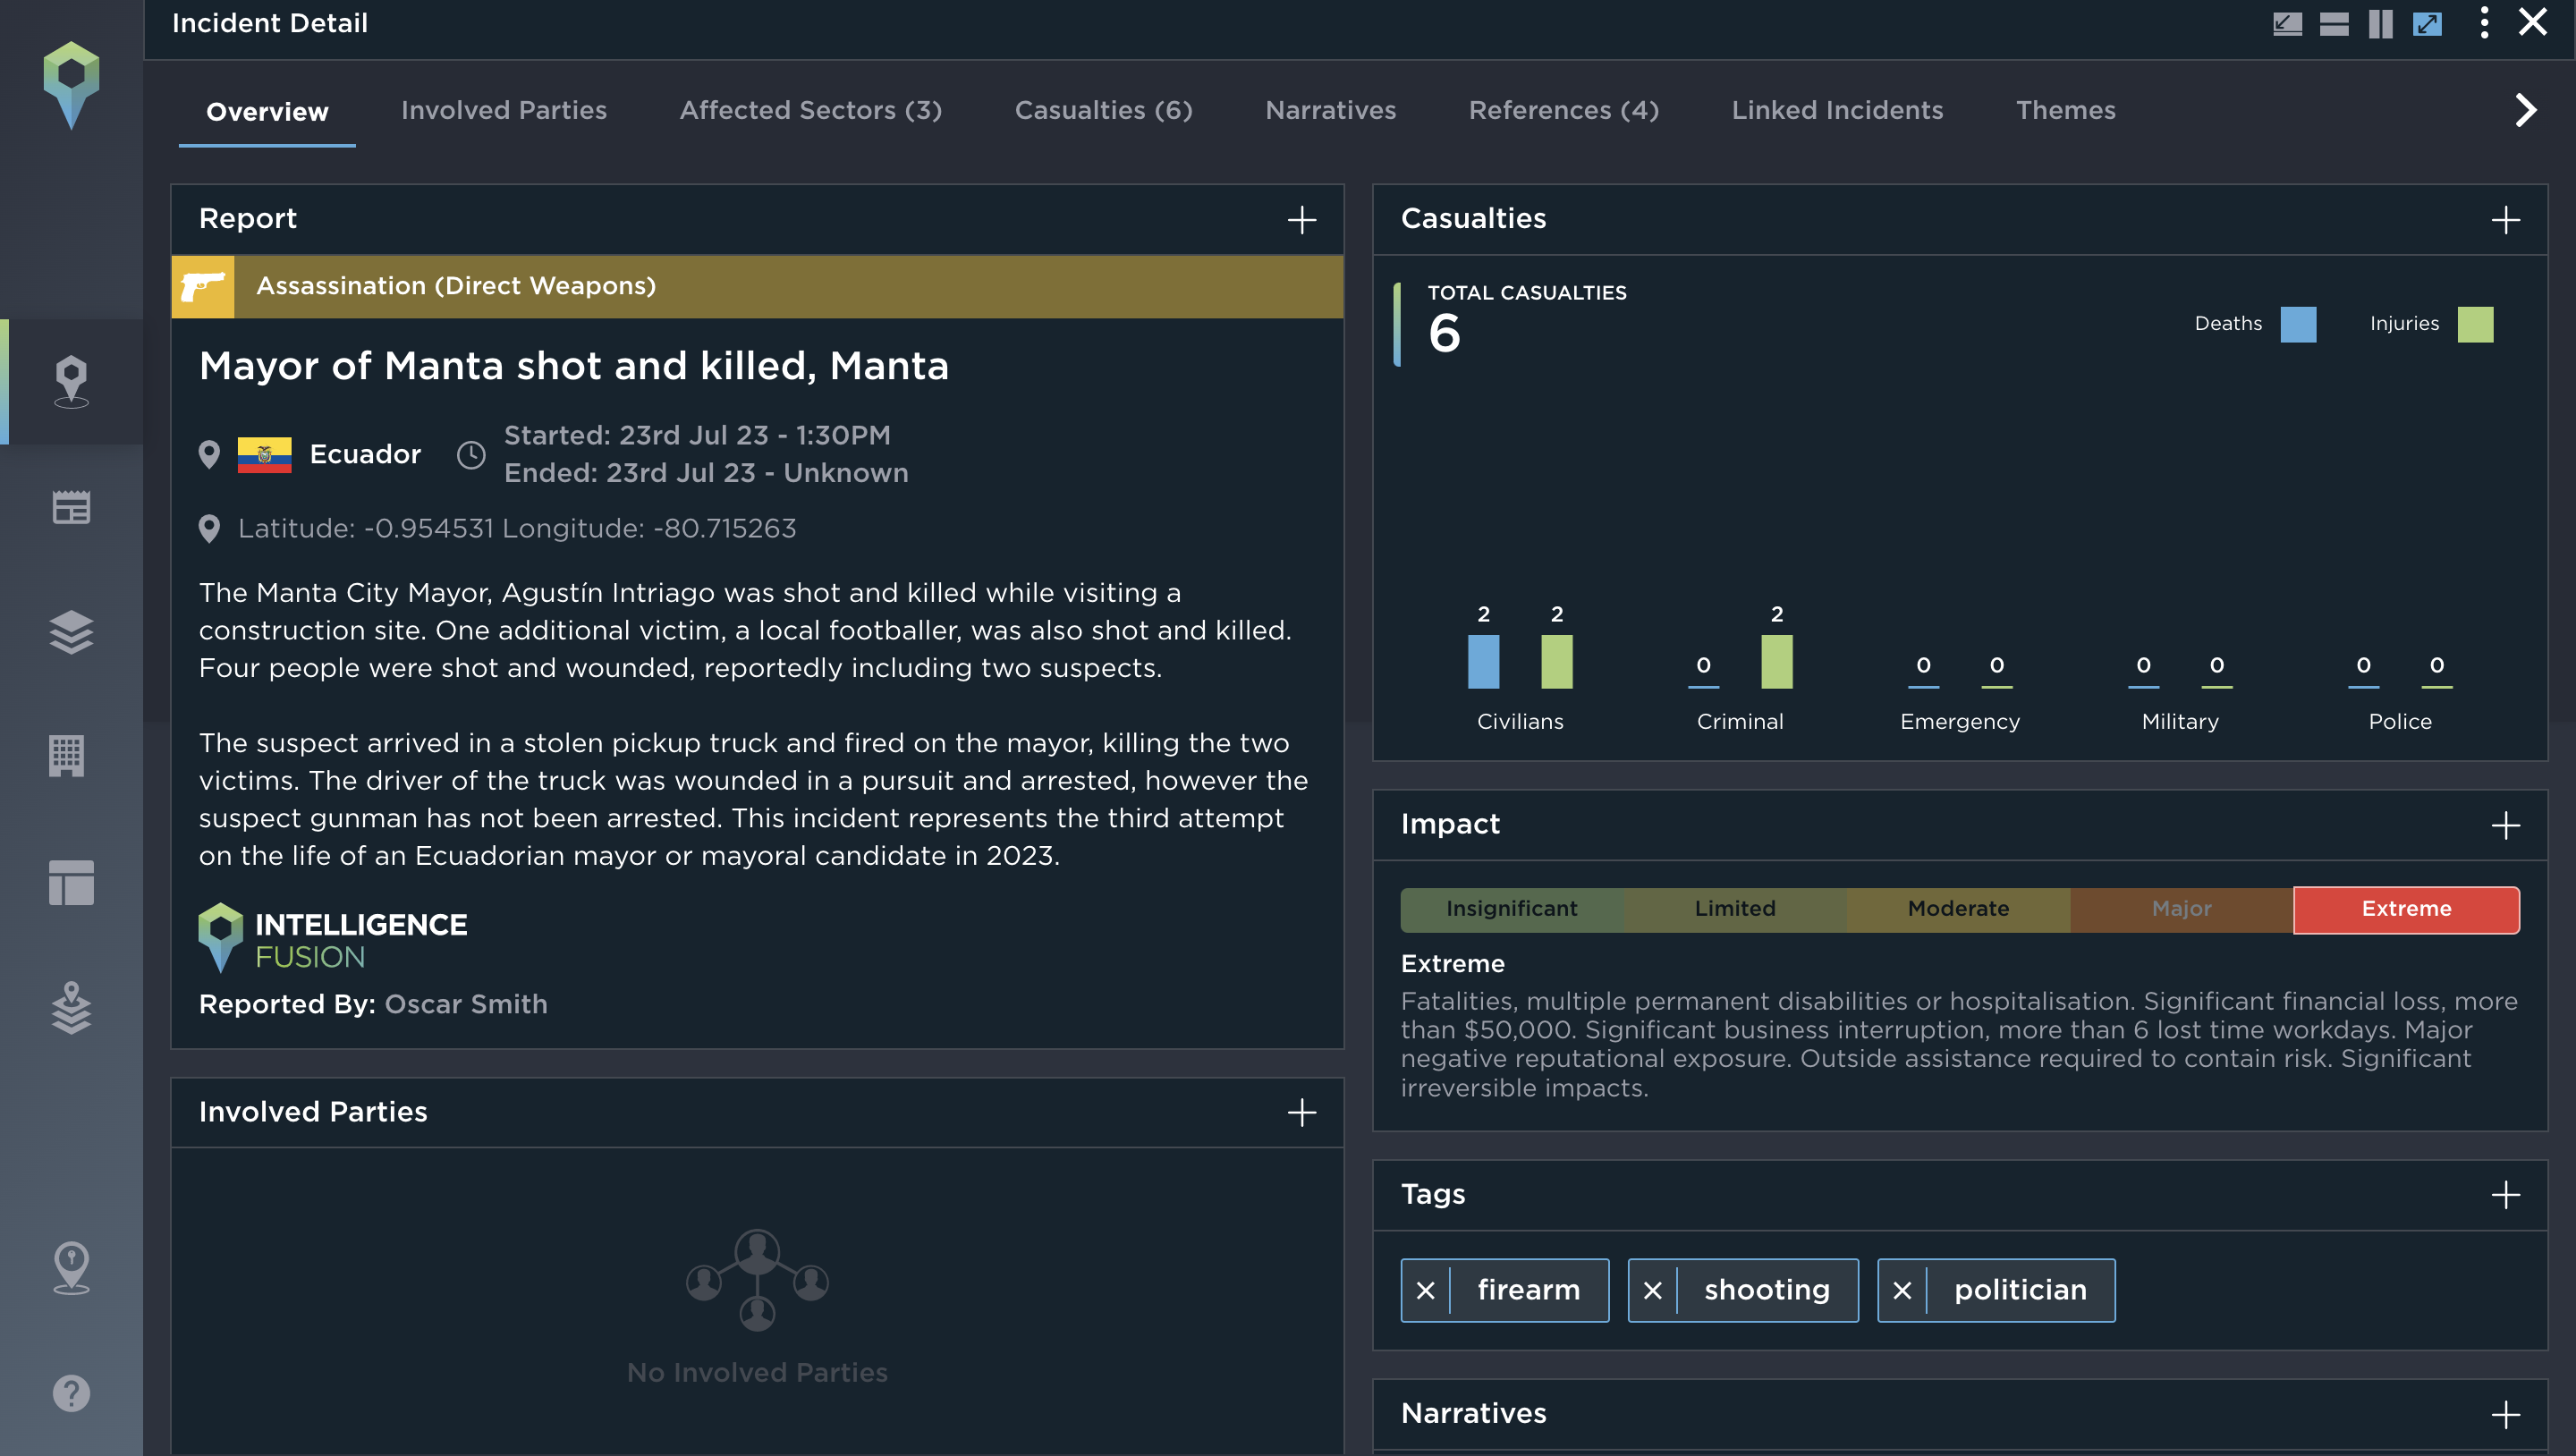This screenshot has height=1456, width=2576.
Task: Select the Insignificant impact level
Action: tap(1512, 909)
